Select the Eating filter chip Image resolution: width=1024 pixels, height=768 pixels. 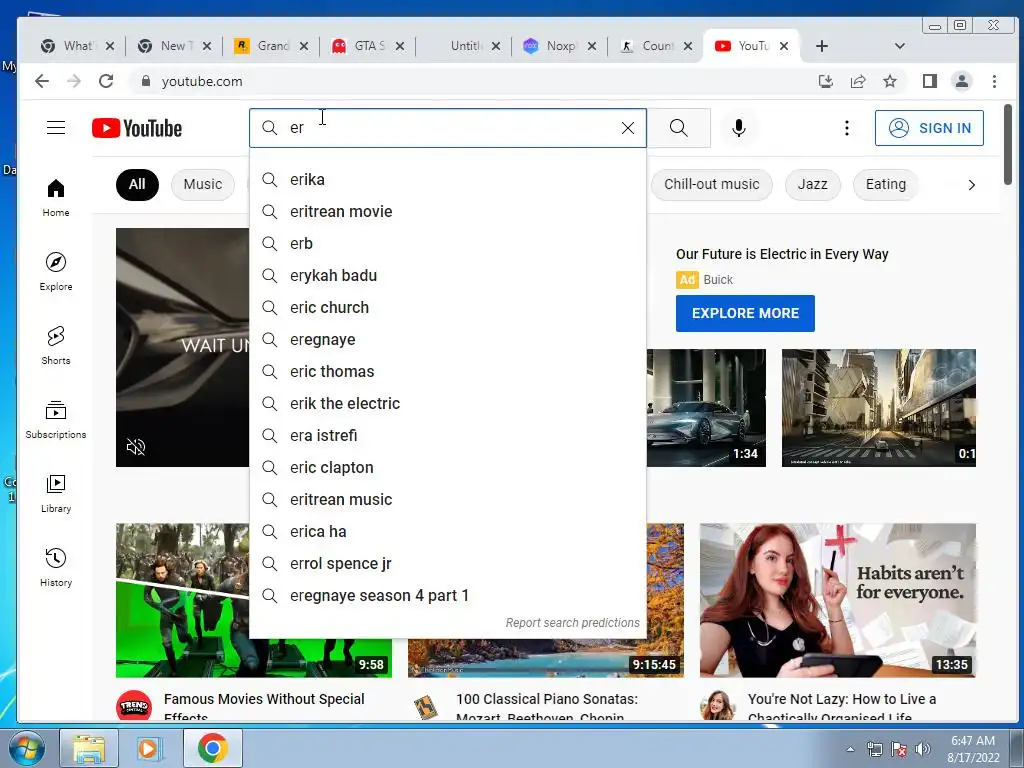coord(885,185)
